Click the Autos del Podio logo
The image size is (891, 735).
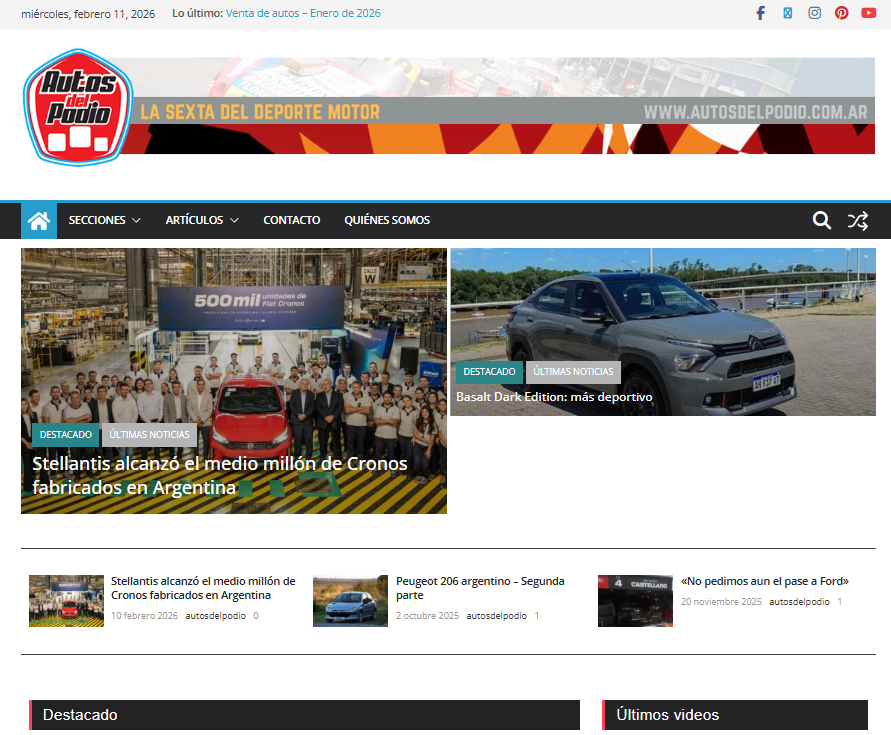point(77,106)
